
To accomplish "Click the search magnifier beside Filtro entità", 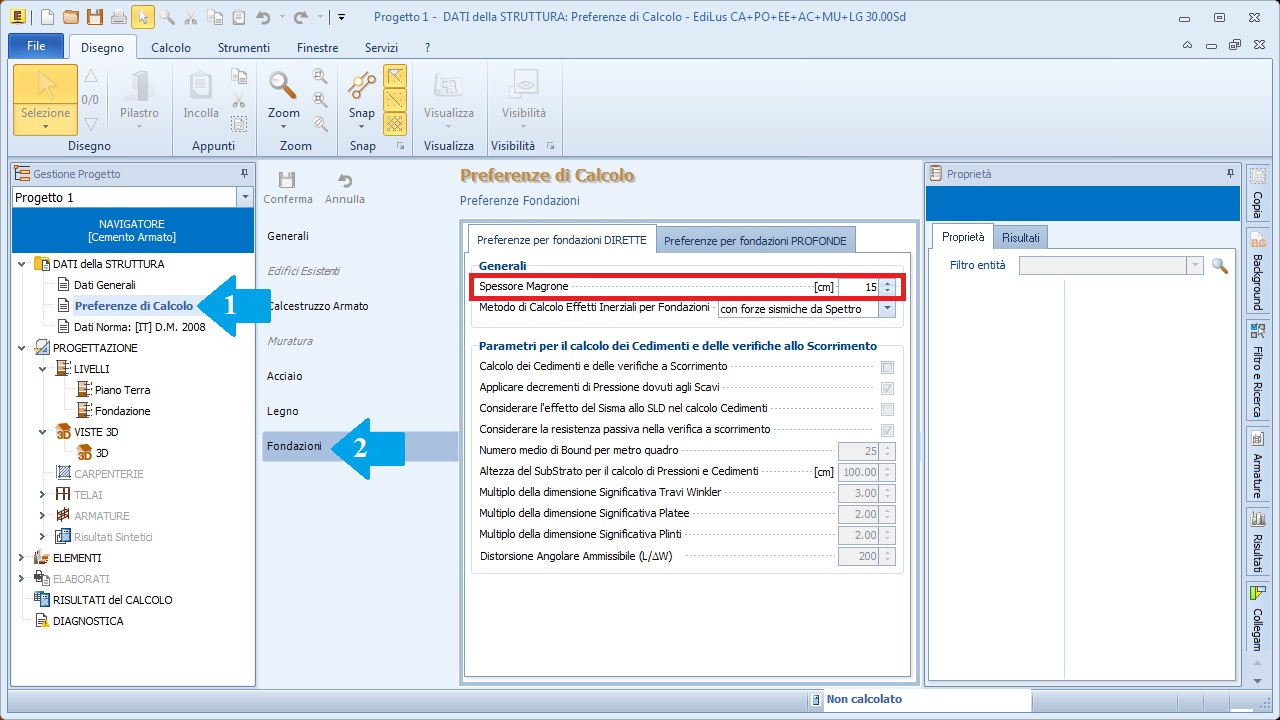I will (1219, 265).
